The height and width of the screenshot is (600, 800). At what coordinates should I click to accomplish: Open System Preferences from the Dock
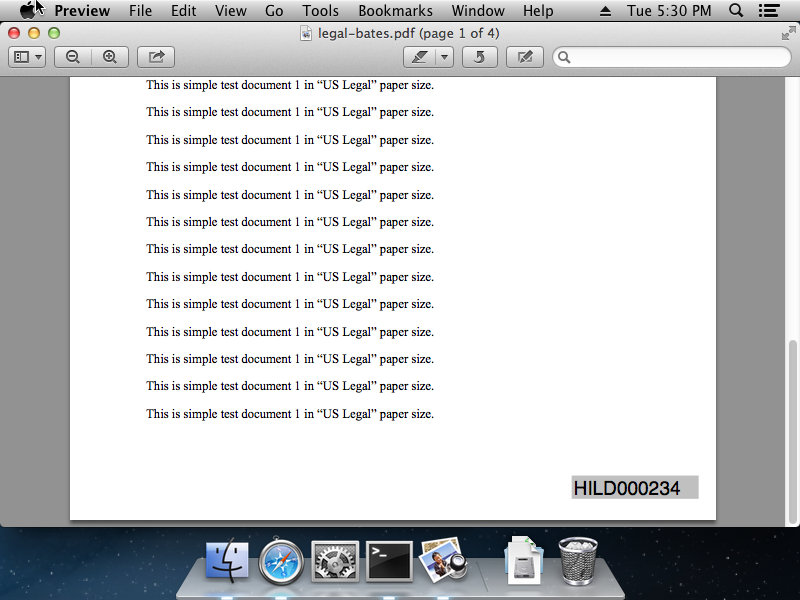coord(335,562)
